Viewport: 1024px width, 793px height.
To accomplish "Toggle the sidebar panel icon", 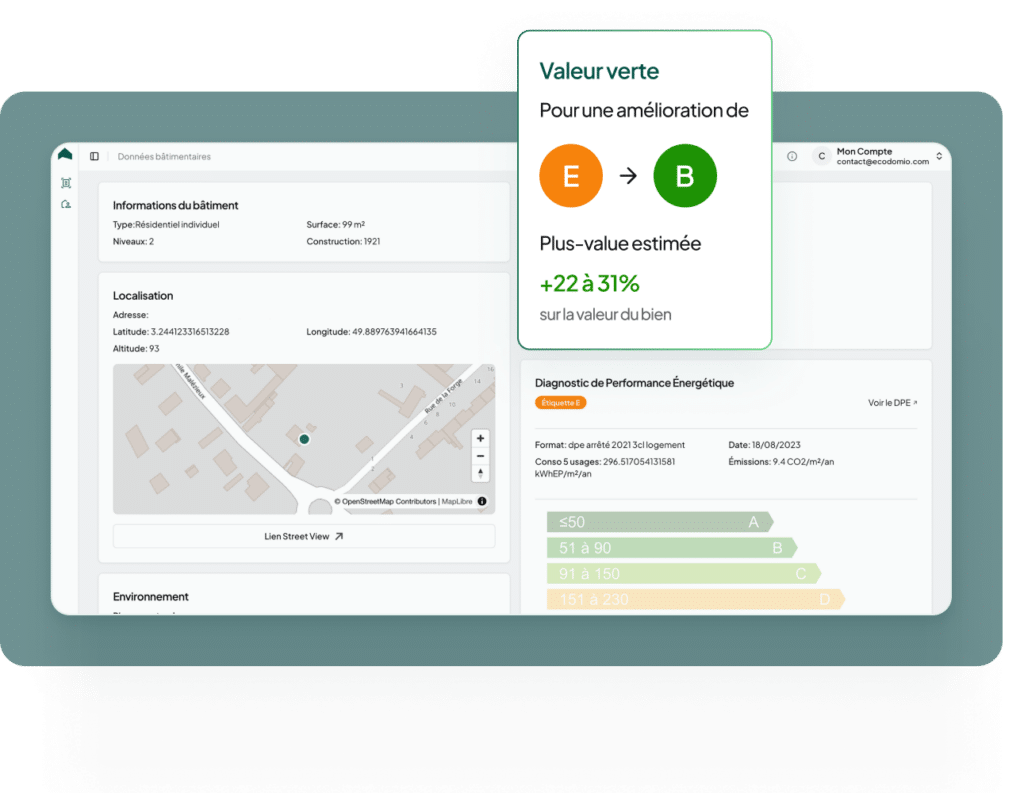I will (94, 157).
